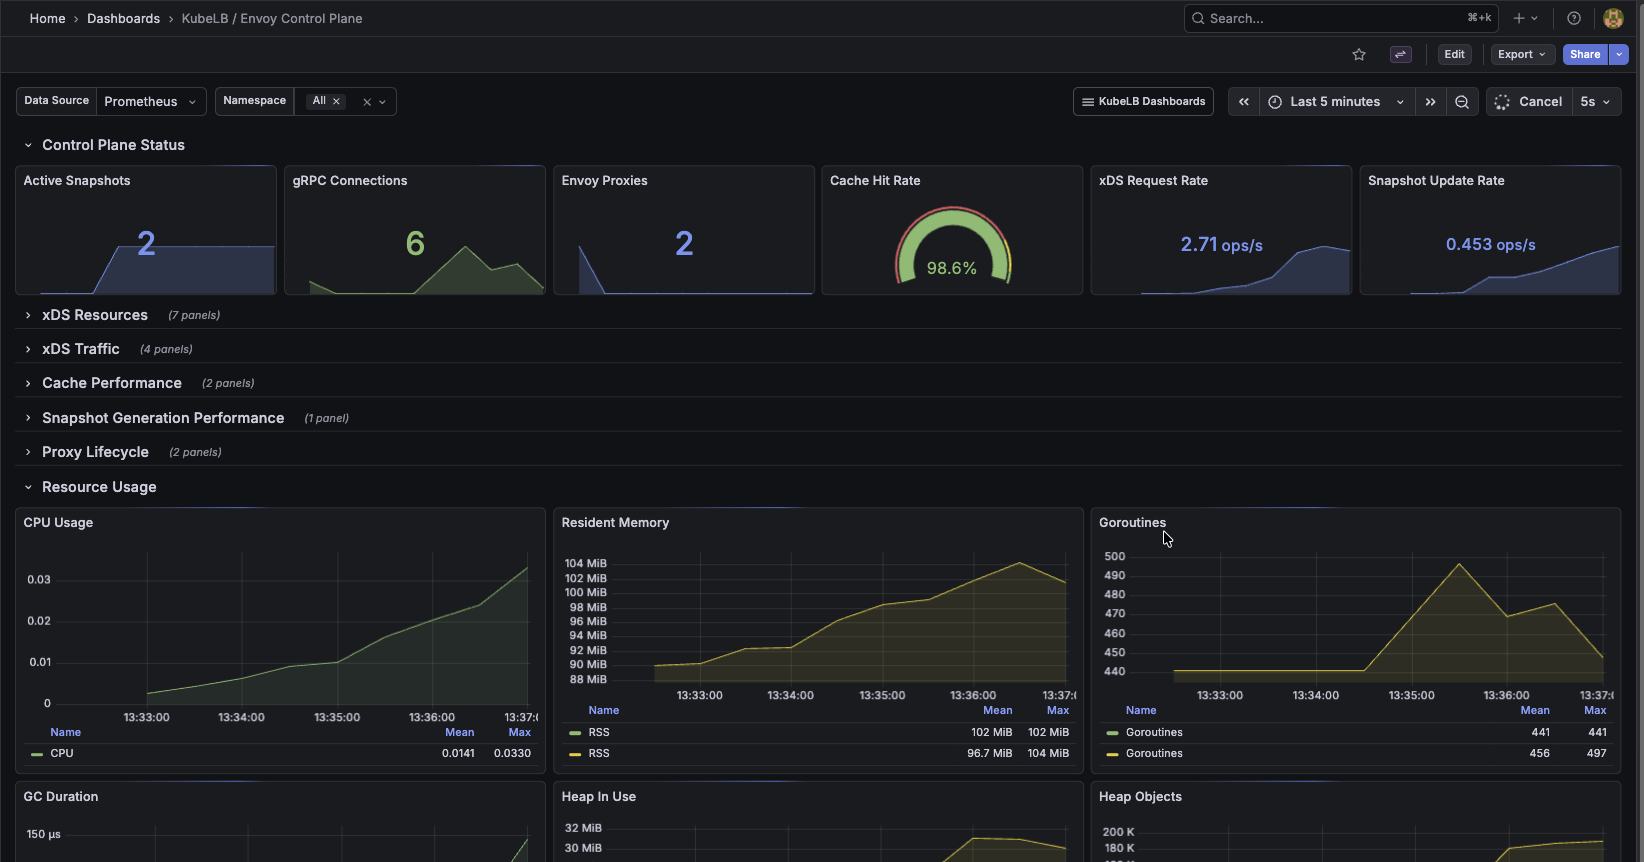Image resolution: width=1644 pixels, height=862 pixels.
Task: Open the help question mark menu
Action: pyautogui.click(x=1574, y=18)
